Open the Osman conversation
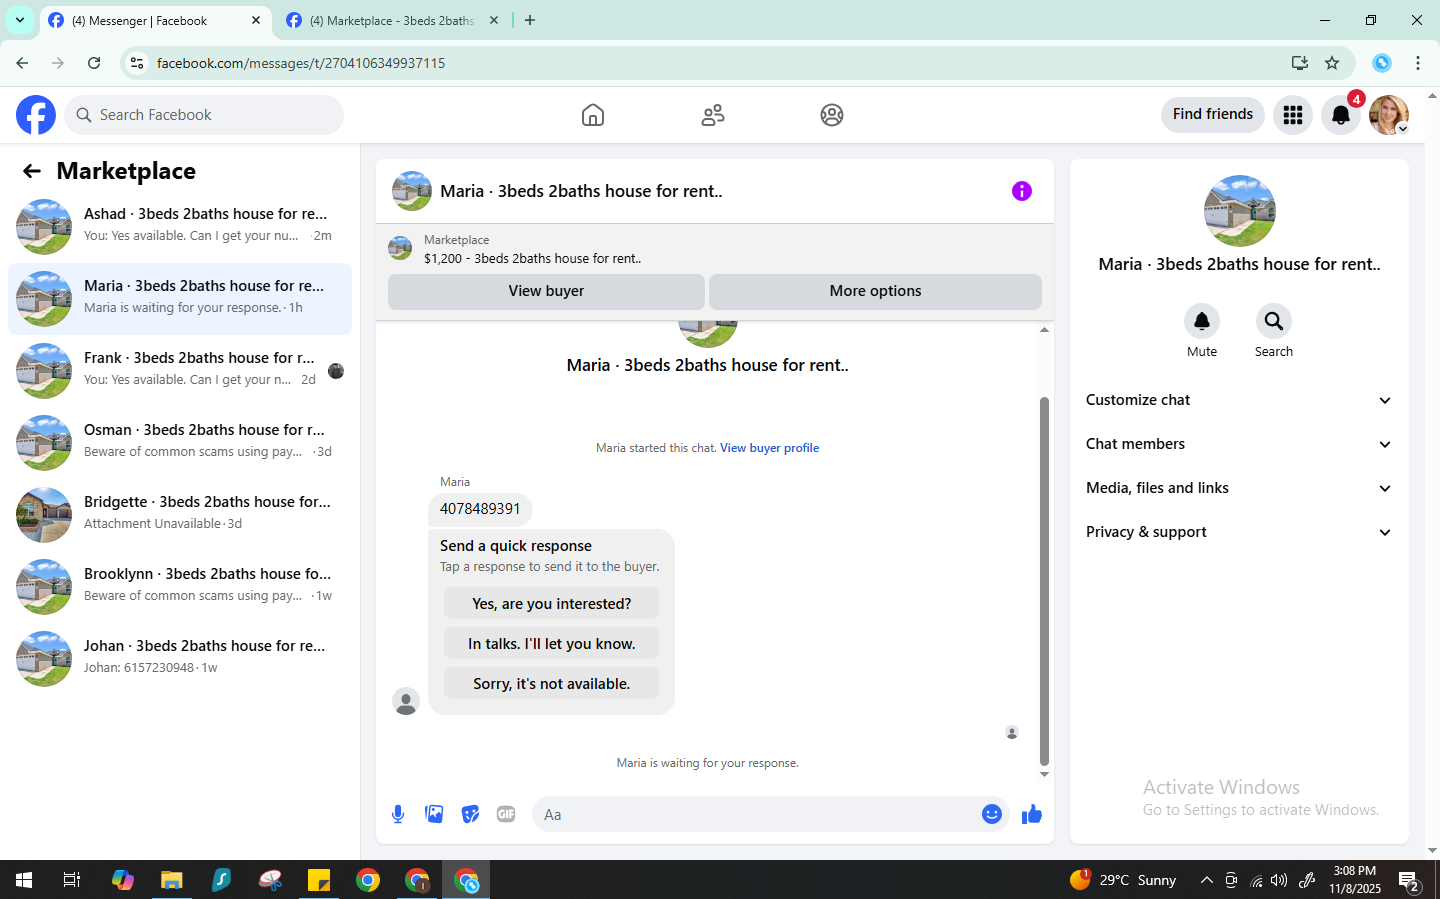The width and height of the screenshot is (1440, 899). (180, 442)
